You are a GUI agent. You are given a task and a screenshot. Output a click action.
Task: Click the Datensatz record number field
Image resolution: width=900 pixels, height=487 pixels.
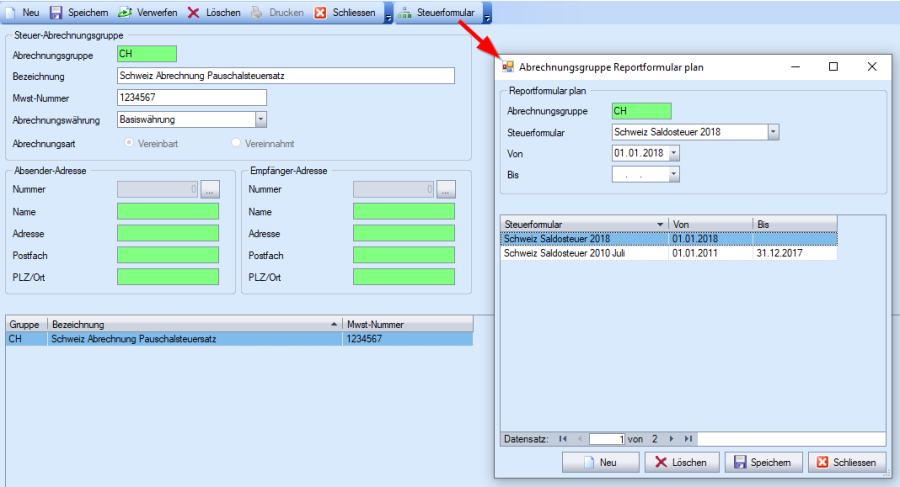tap(607, 439)
